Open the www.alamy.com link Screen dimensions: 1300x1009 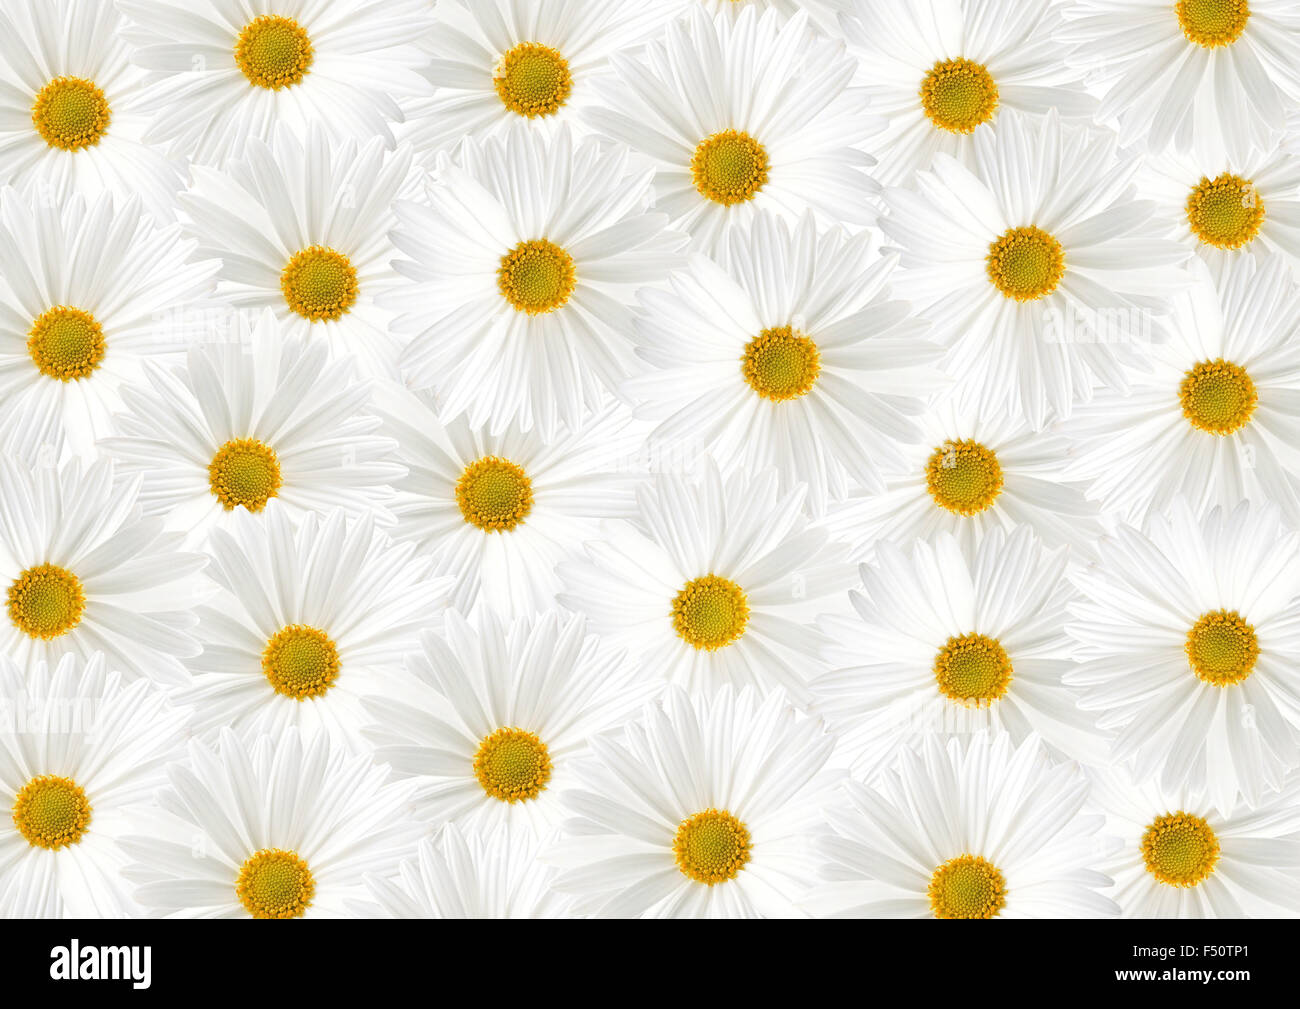(1181, 975)
